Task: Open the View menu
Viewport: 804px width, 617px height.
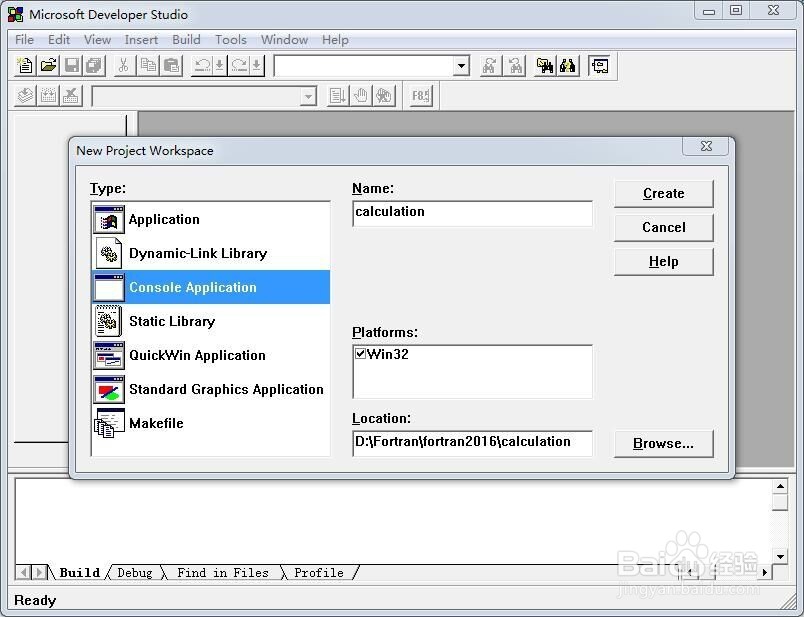Action: coord(97,39)
